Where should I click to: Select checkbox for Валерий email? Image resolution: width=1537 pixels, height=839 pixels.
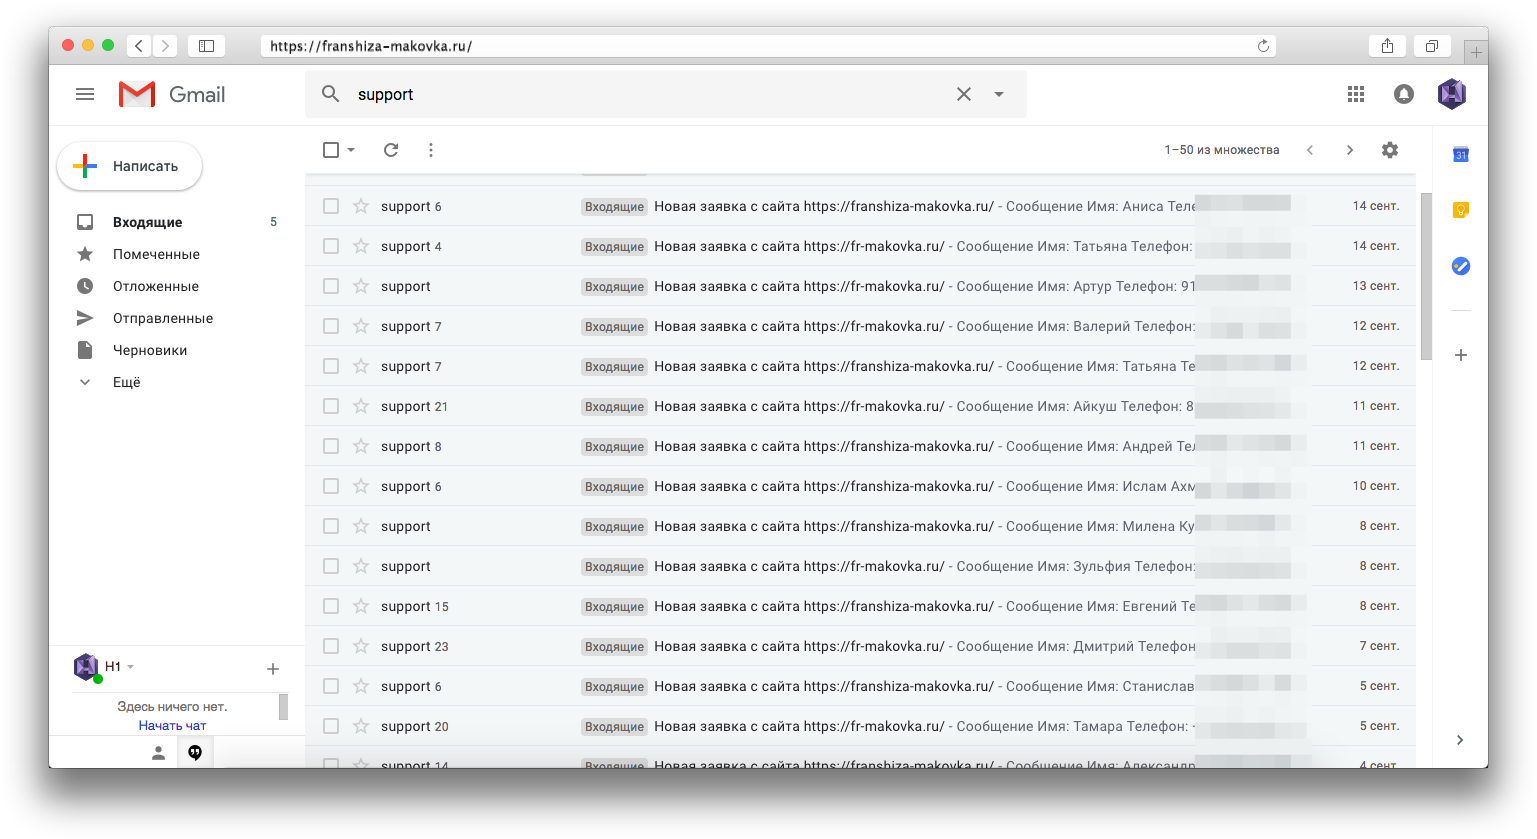coord(331,326)
